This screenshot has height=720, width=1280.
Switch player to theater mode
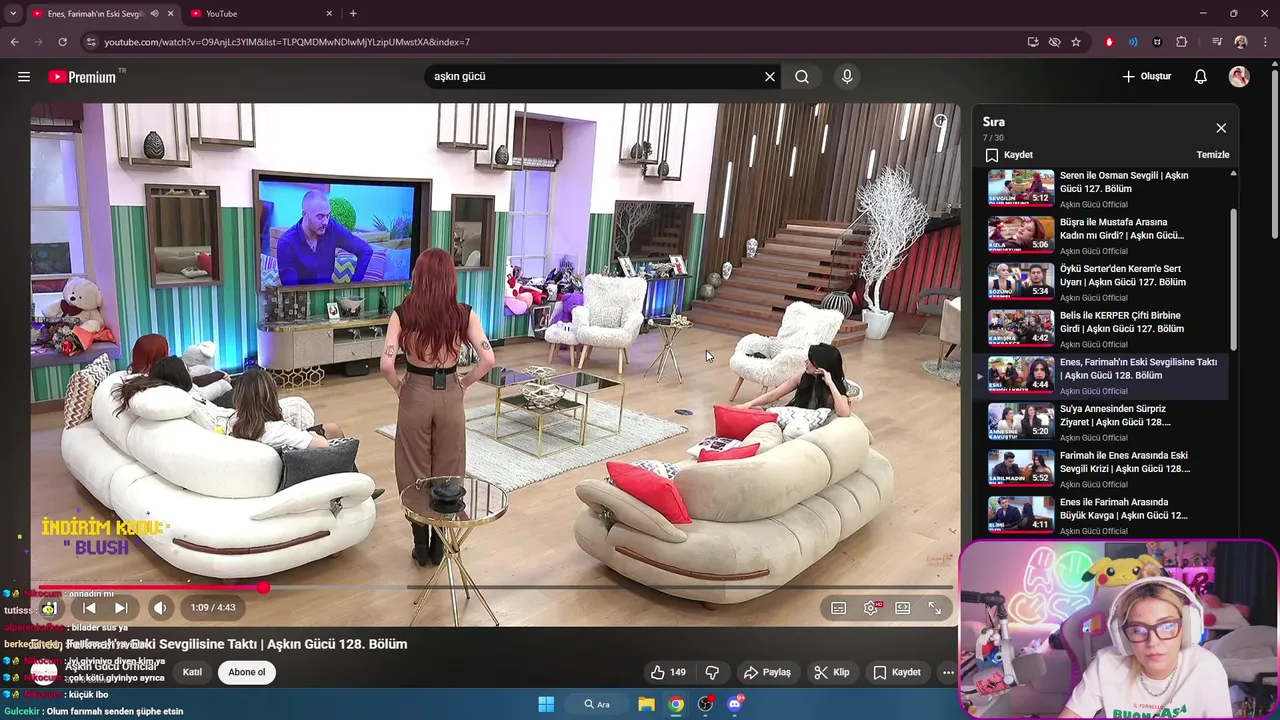click(x=903, y=607)
